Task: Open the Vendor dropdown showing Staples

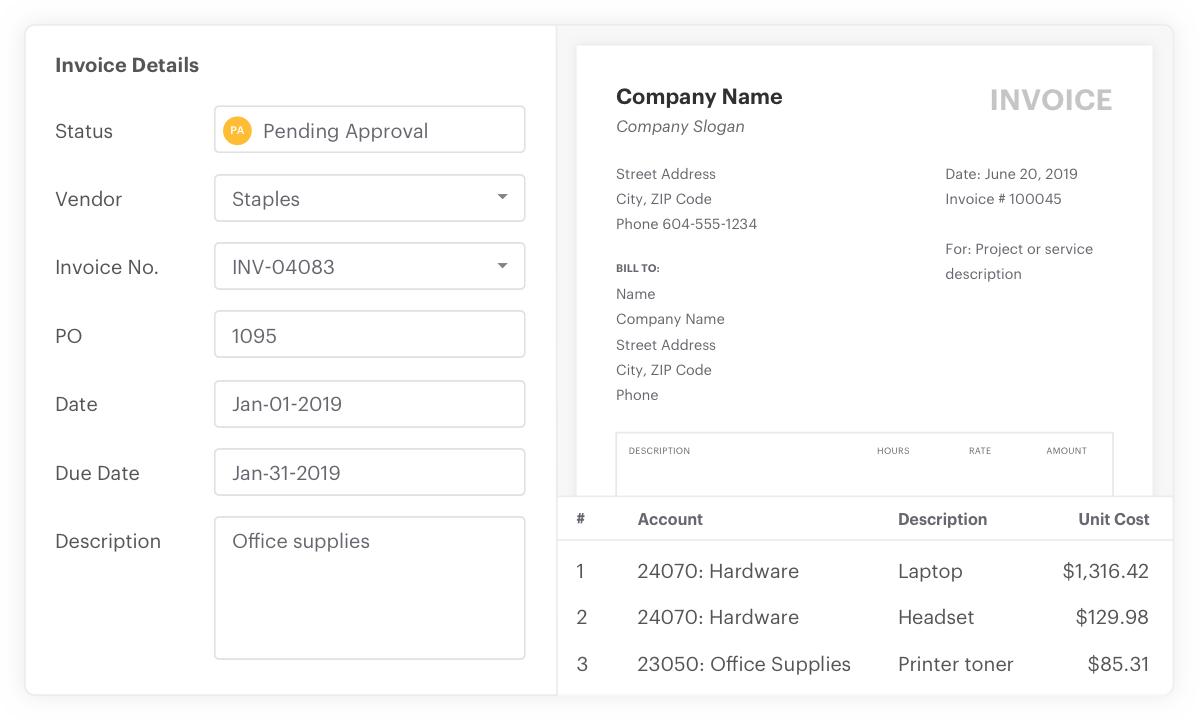Action: 369,198
